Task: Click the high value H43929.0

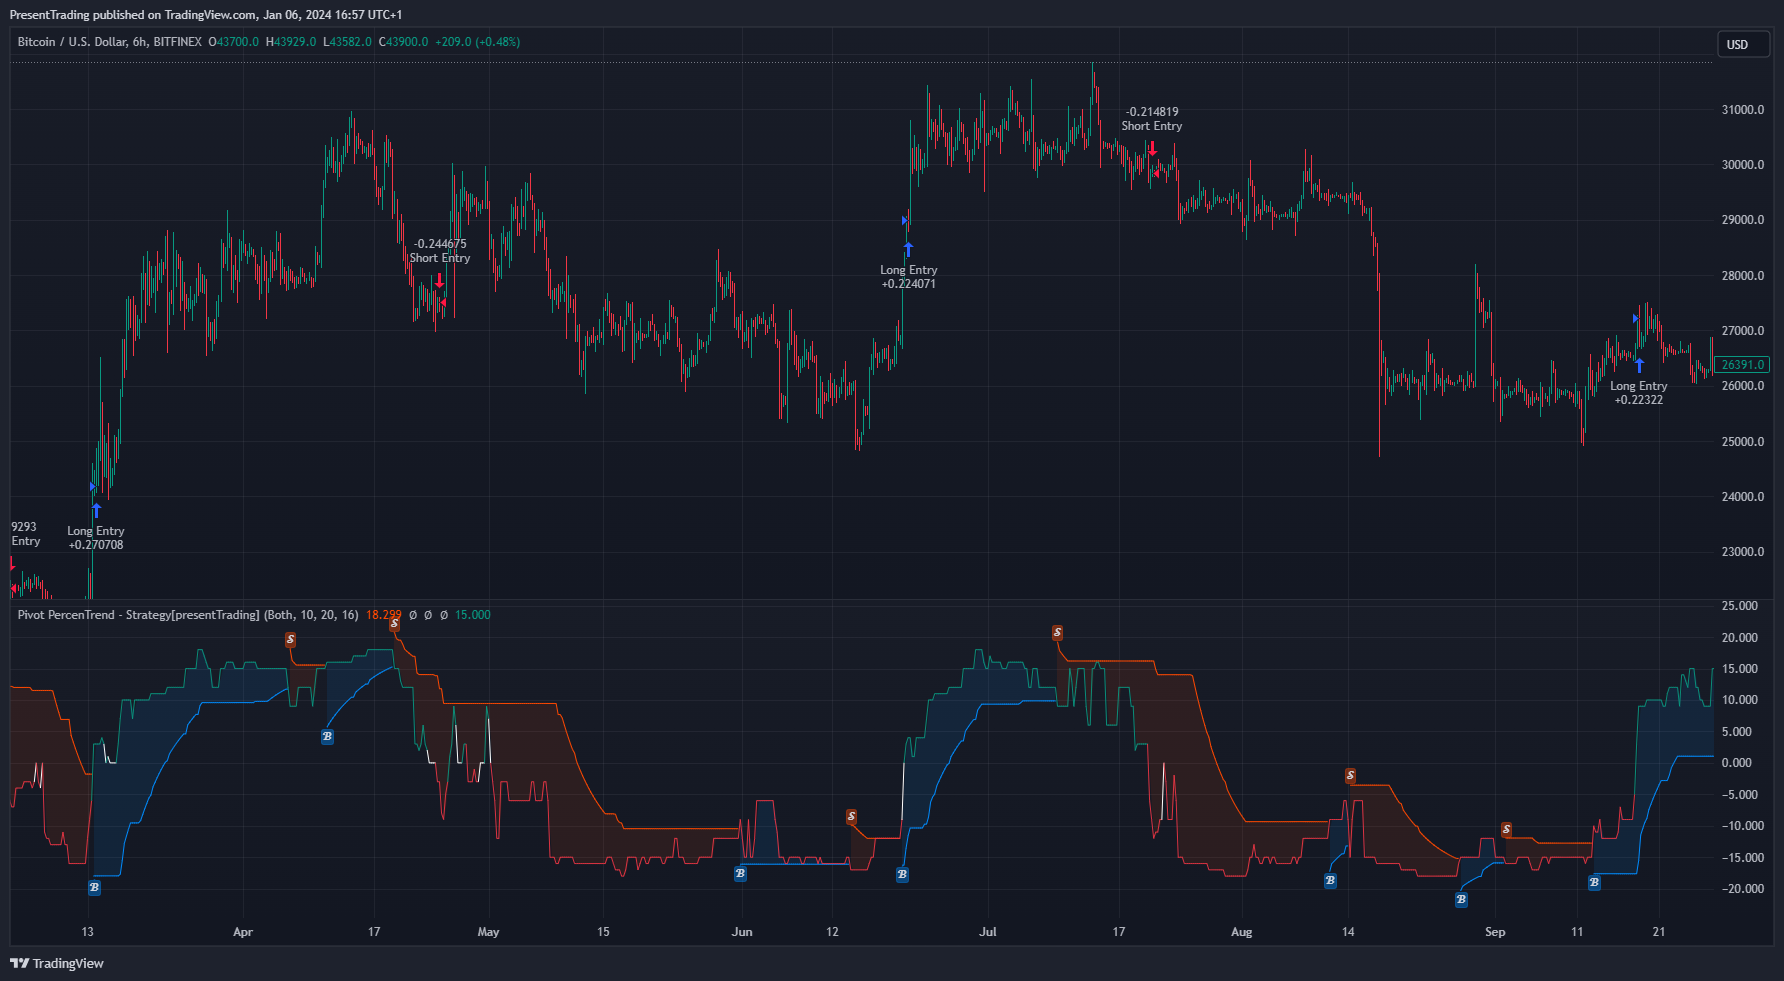Action: 291,42
